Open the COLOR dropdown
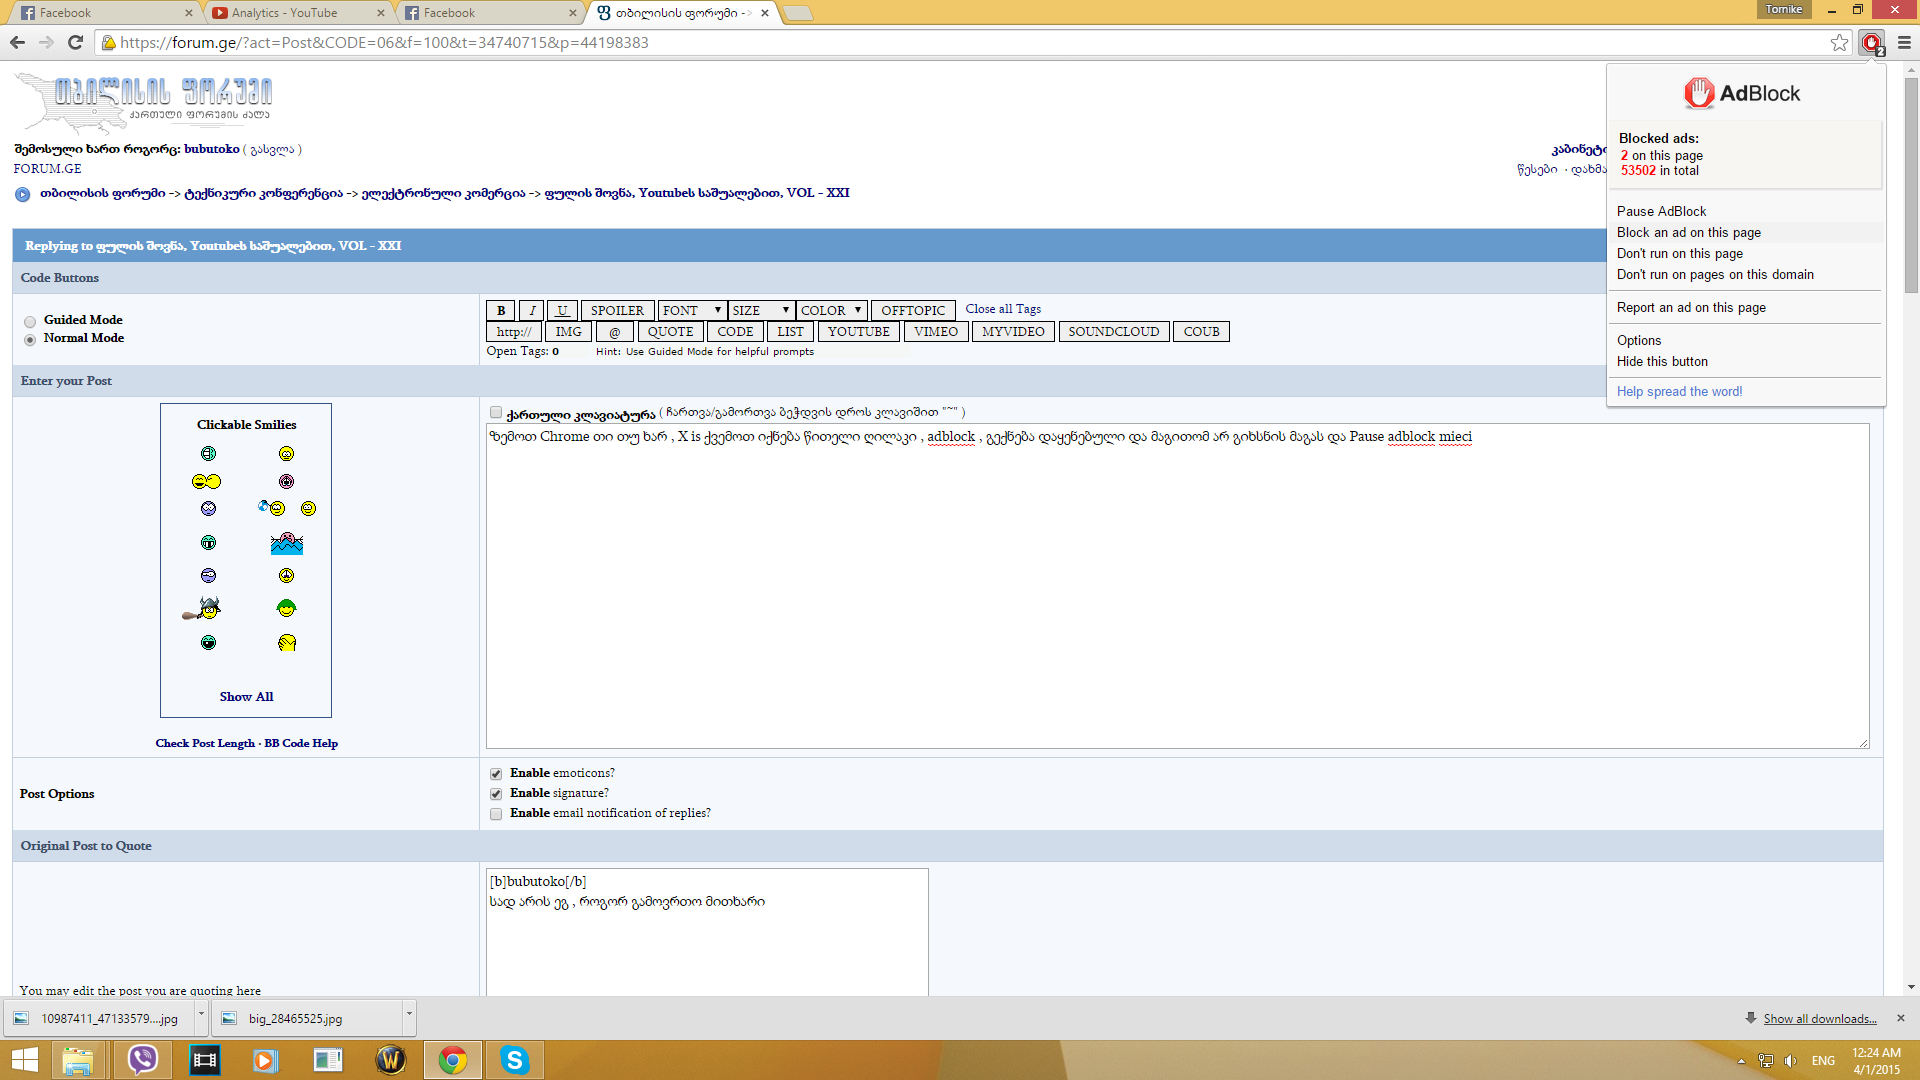This screenshot has height=1080, width=1920. (x=831, y=311)
